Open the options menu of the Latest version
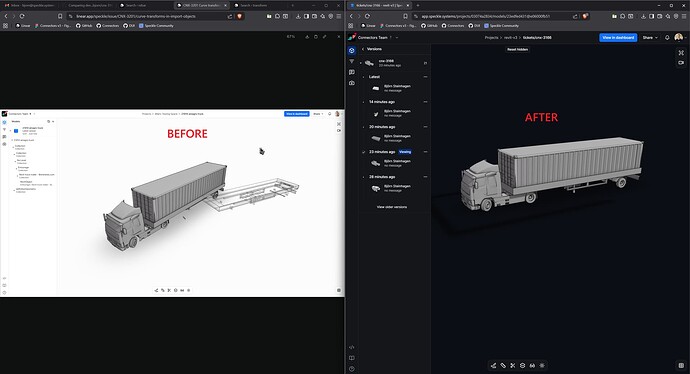The width and height of the screenshot is (690, 374). [425, 77]
